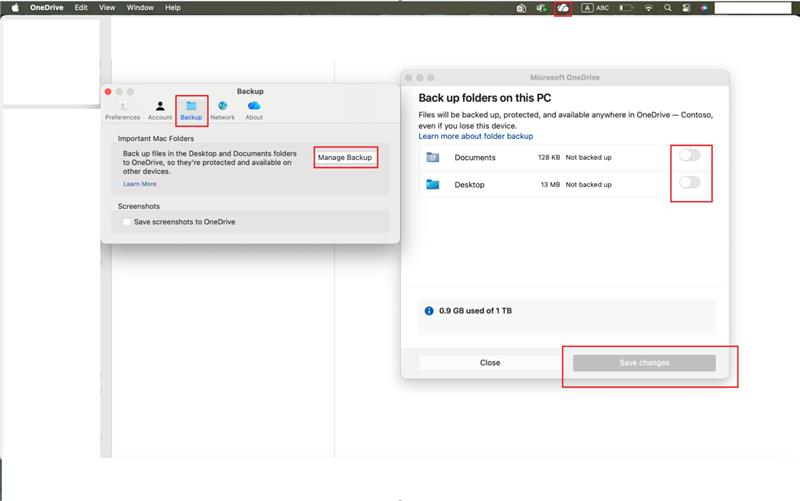
Task: Switch to the Network tab
Action: coord(222,111)
